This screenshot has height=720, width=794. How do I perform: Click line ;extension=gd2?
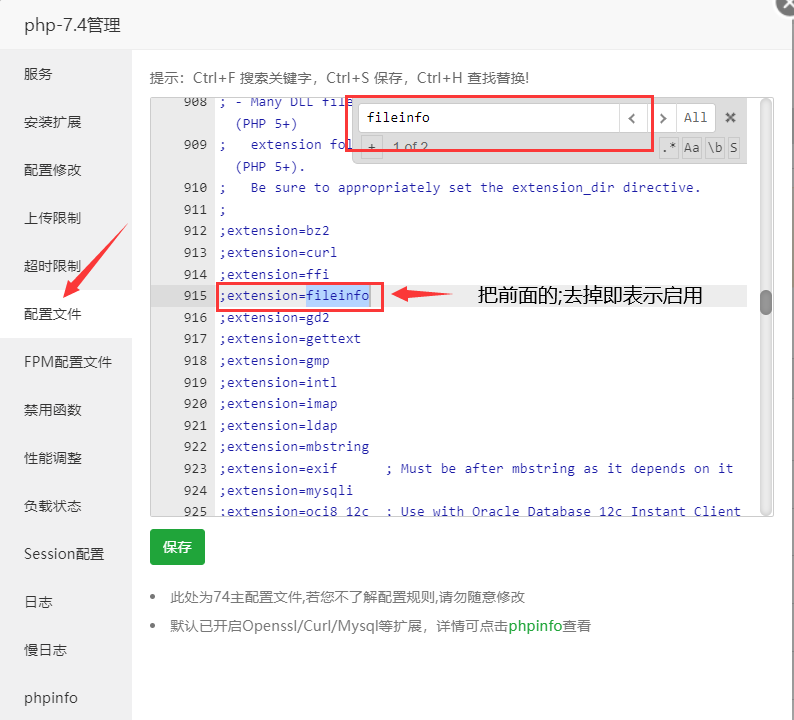click(274, 317)
